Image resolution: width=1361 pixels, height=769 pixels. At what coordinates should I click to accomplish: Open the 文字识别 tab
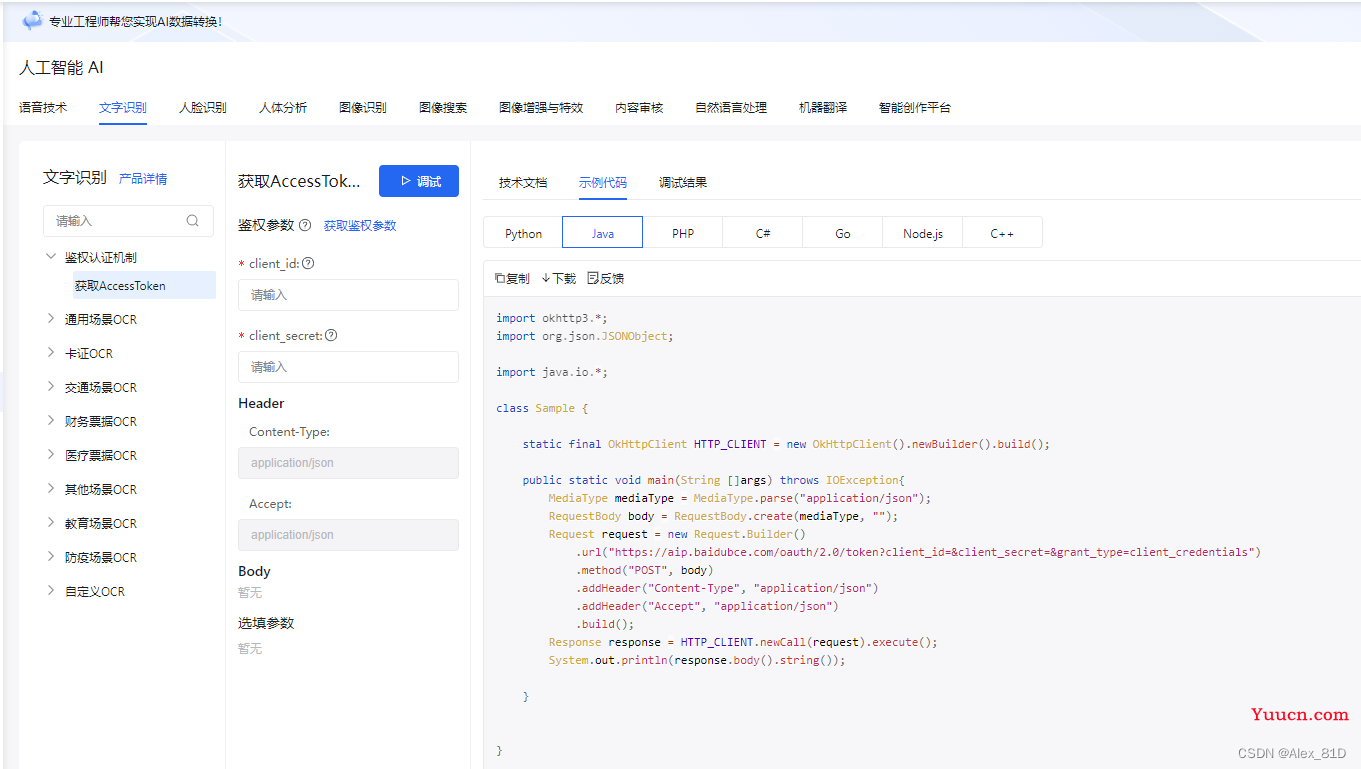(123, 107)
